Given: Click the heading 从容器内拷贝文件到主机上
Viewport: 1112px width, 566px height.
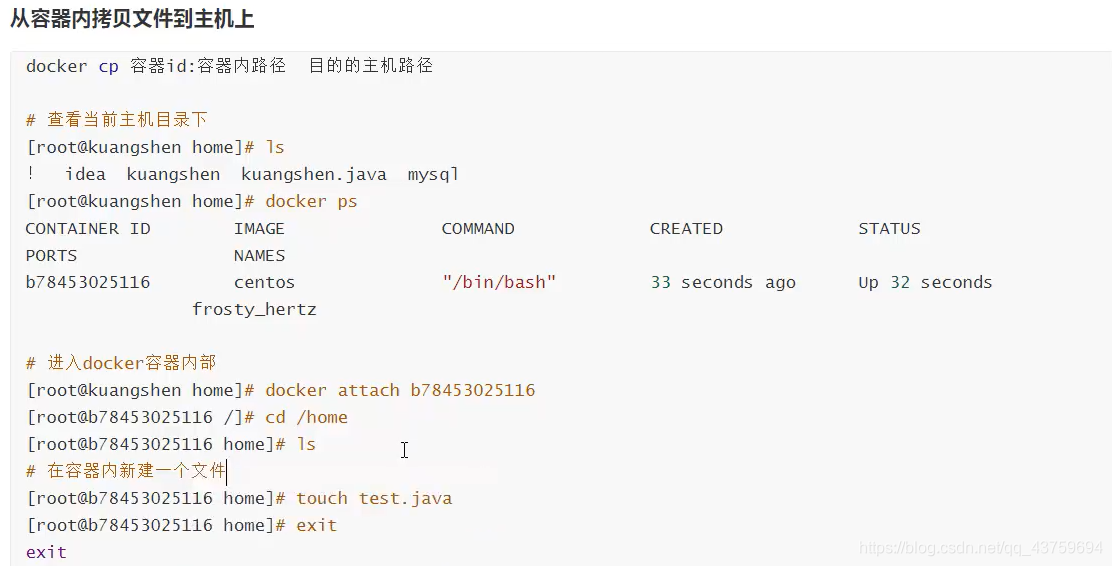Looking at the screenshot, I should 132,18.
